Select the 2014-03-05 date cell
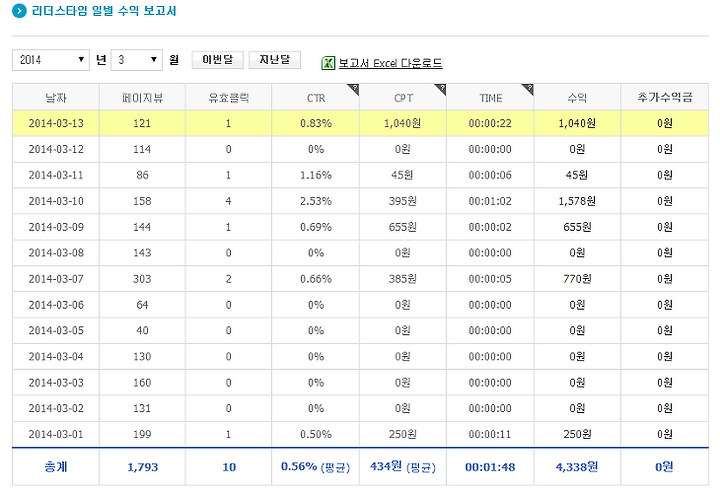 point(56,330)
